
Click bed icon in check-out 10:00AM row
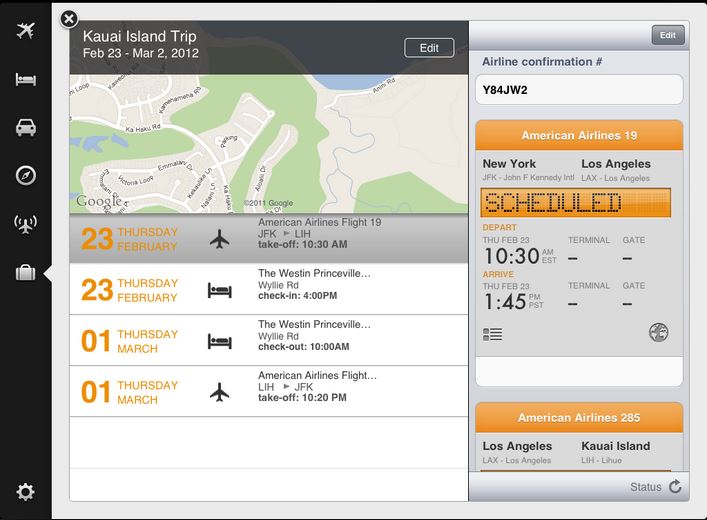coord(220,341)
